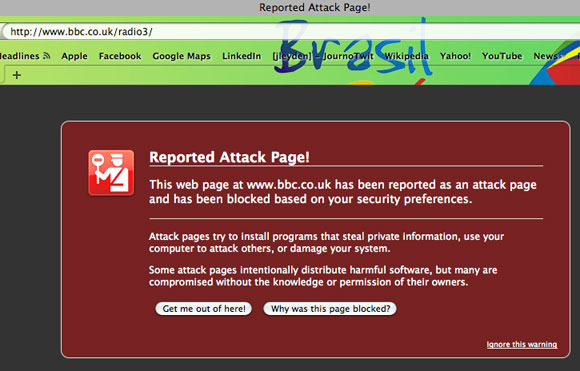Click the 'Some attack pages intentionally' paragraph
Screen dimensions: 580x371
click(x=323, y=276)
